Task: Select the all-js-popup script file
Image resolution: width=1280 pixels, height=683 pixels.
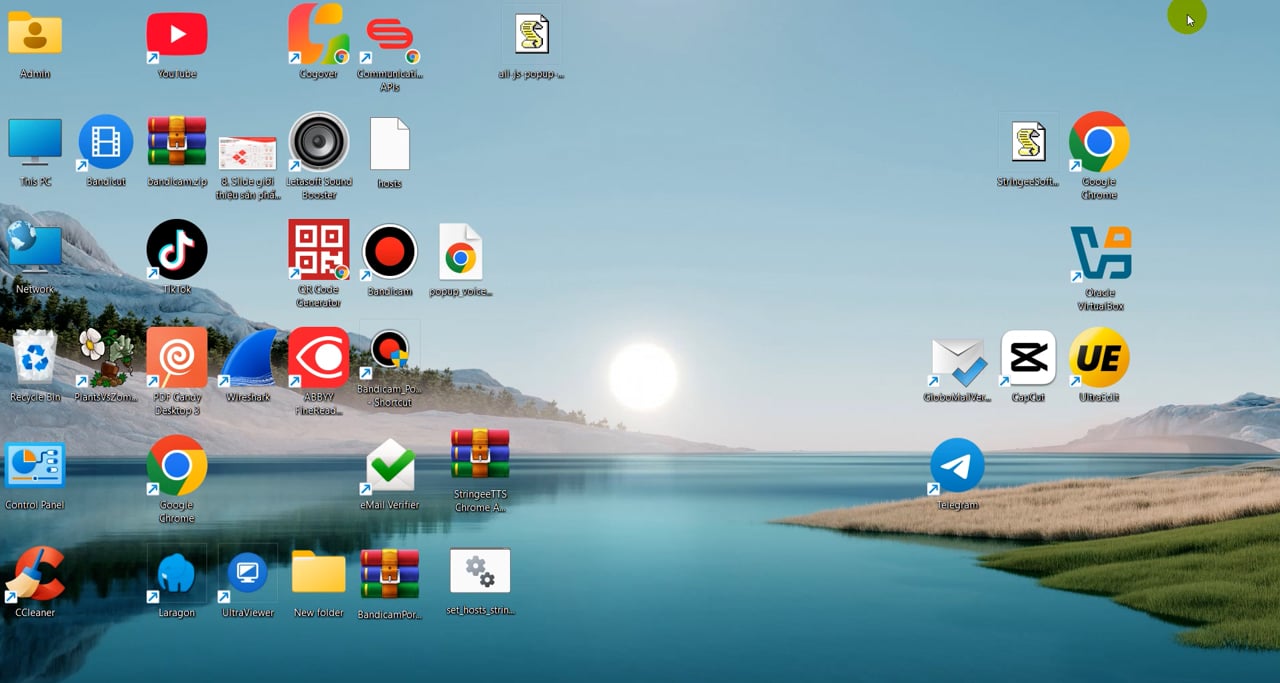Action: pos(532,34)
